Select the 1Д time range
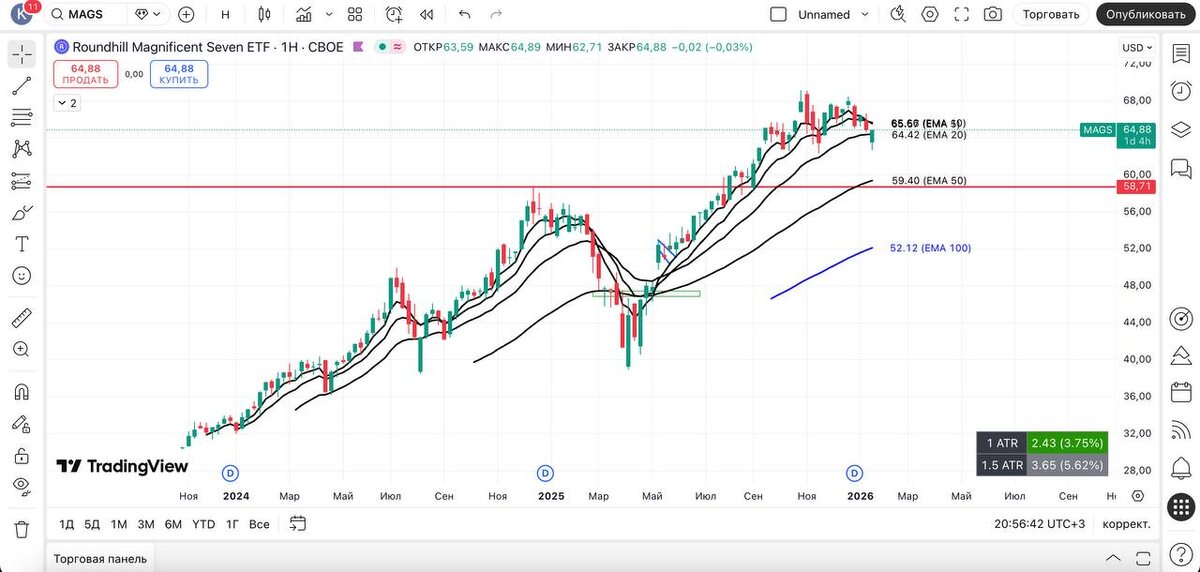 [67, 524]
